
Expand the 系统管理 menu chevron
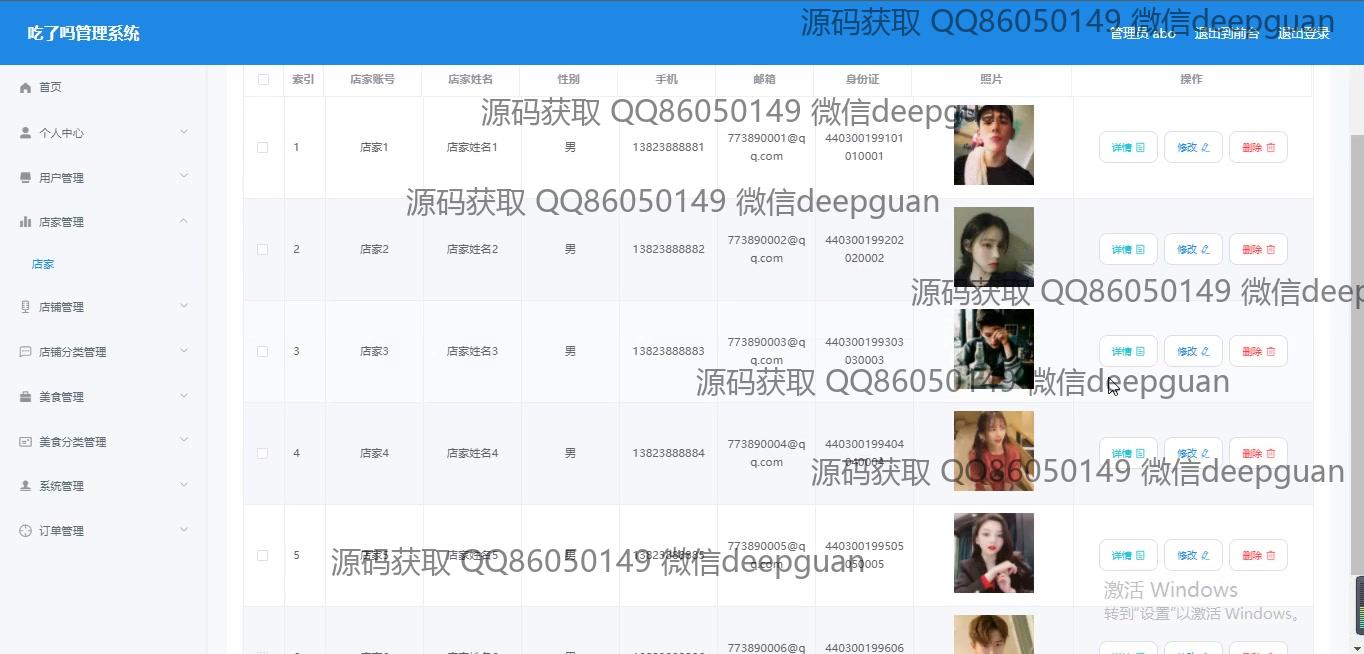[x=184, y=485]
